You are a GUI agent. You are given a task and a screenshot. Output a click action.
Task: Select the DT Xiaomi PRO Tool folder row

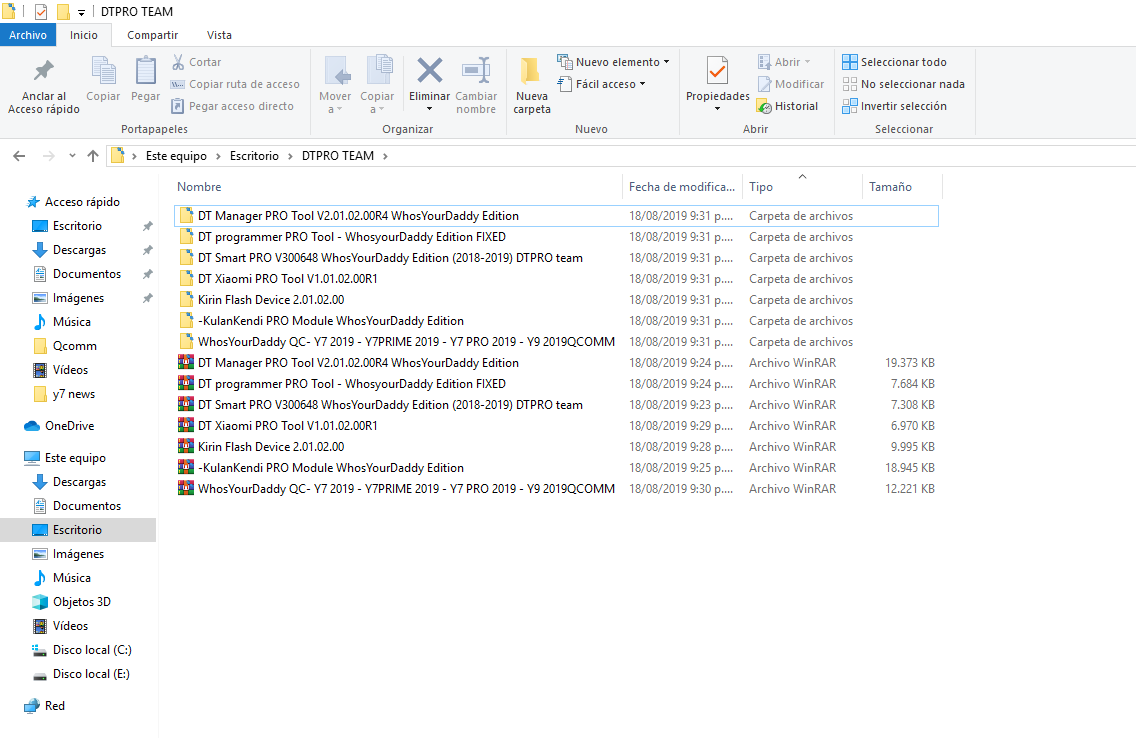tap(556, 279)
